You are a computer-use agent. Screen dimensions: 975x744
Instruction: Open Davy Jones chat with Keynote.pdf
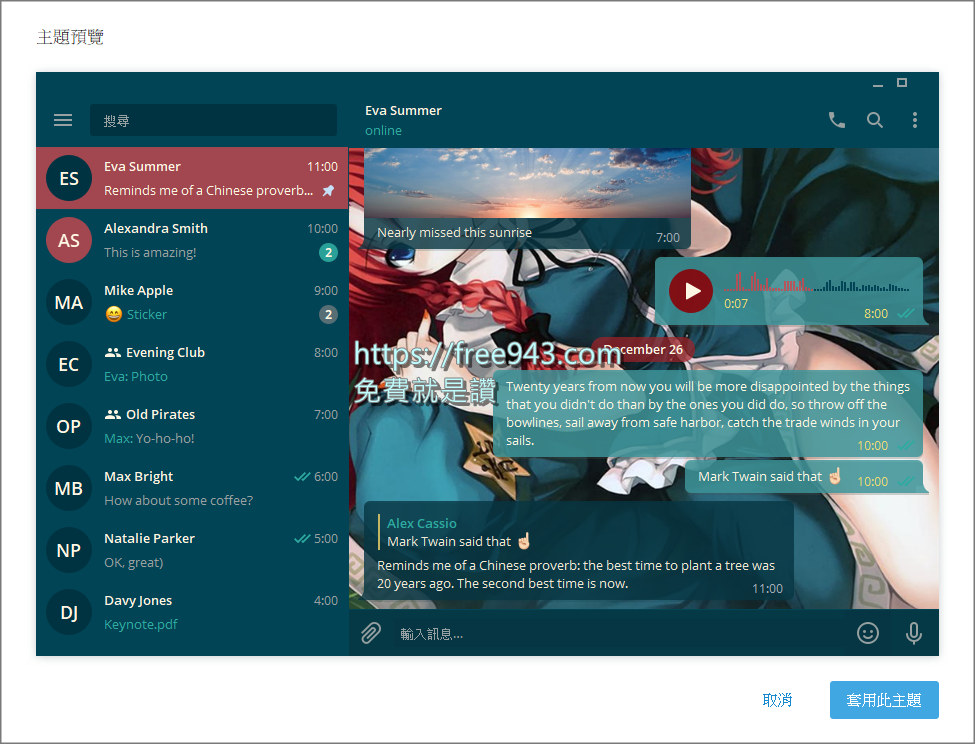point(192,612)
